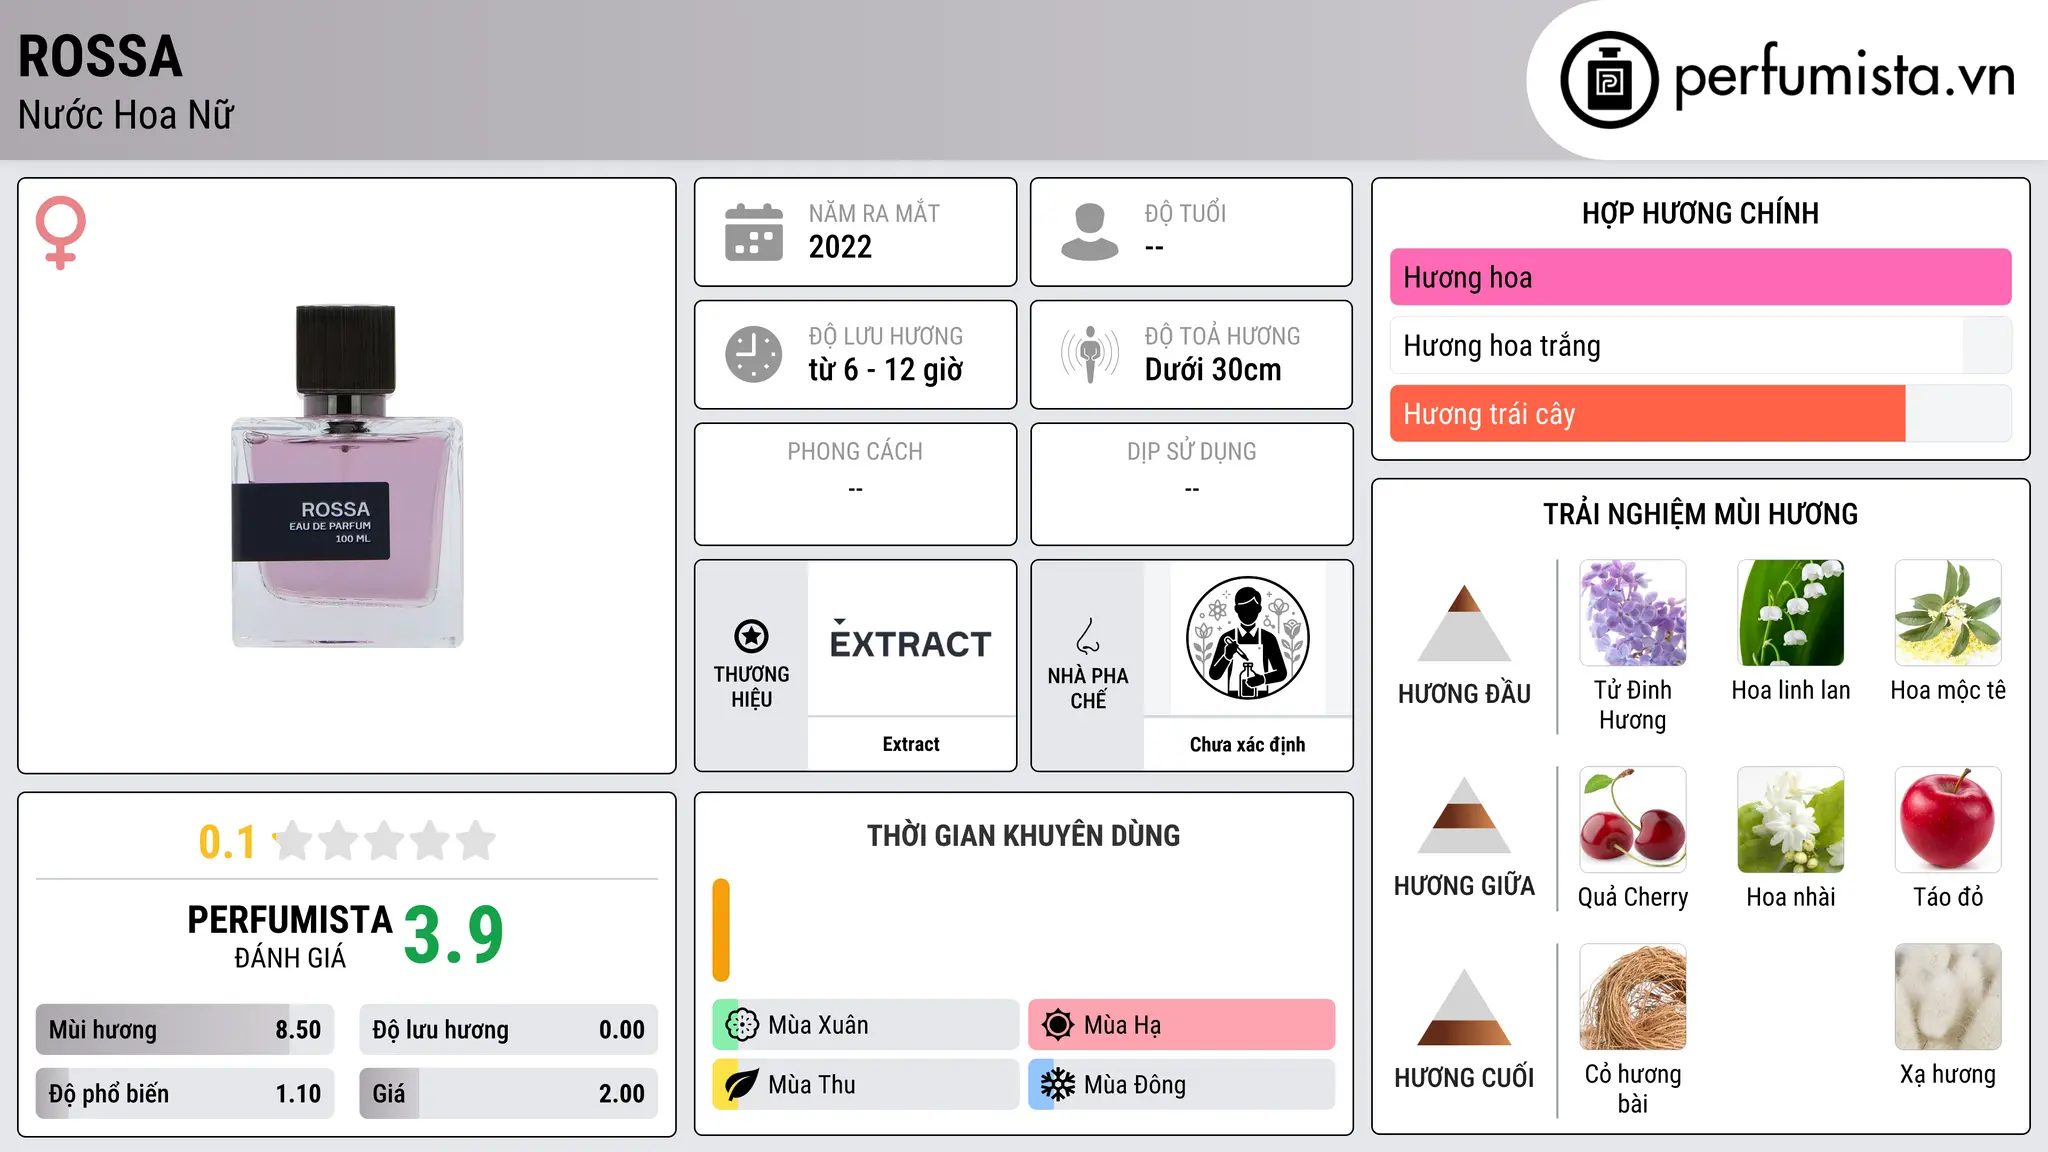Click the Giá 2.00 score bar
2048x1152 pixels.
[x=508, y=1094]
